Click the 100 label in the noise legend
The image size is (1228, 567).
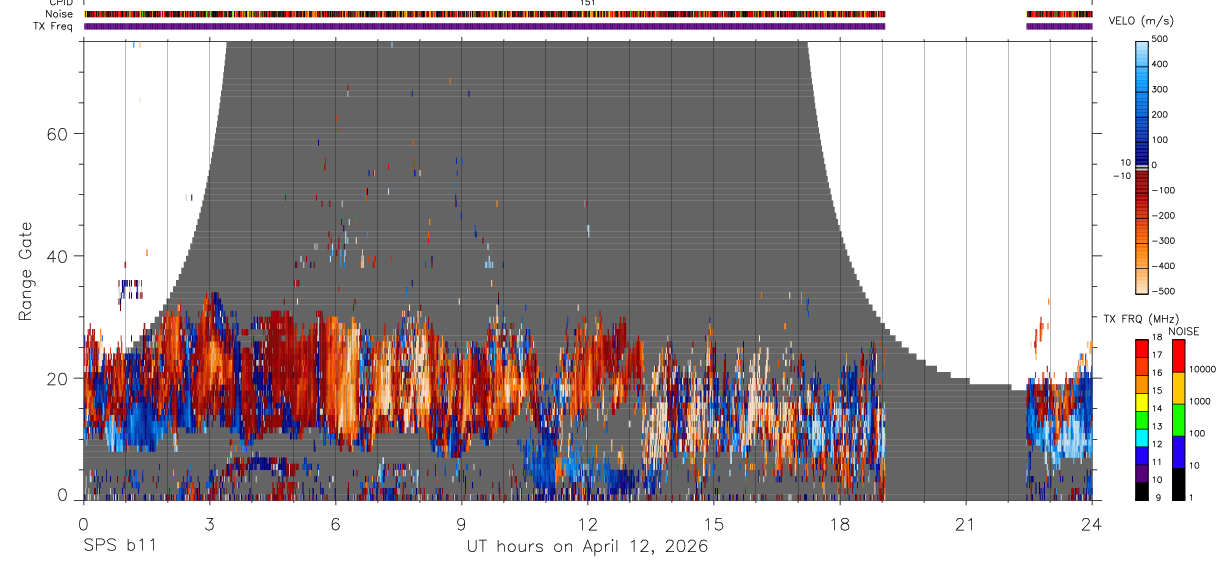1197,433
